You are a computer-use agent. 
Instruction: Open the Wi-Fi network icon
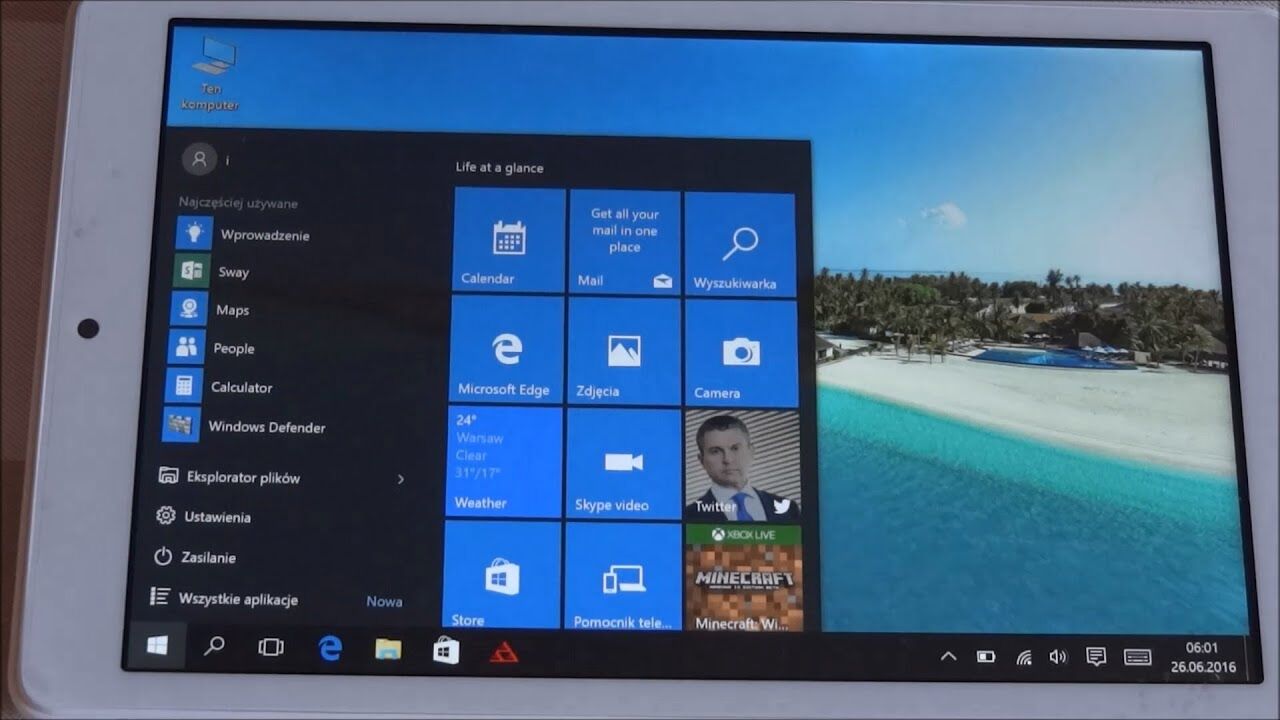pyautogui.click(x=1023, y=657)
